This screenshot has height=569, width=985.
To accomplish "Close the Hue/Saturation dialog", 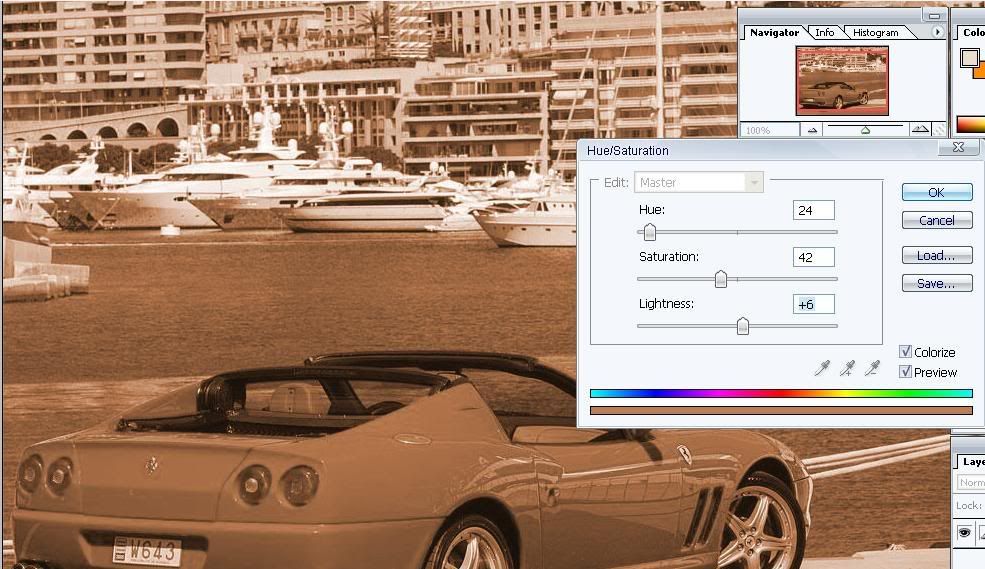I will pyautogui.click(x=958, y=147).
